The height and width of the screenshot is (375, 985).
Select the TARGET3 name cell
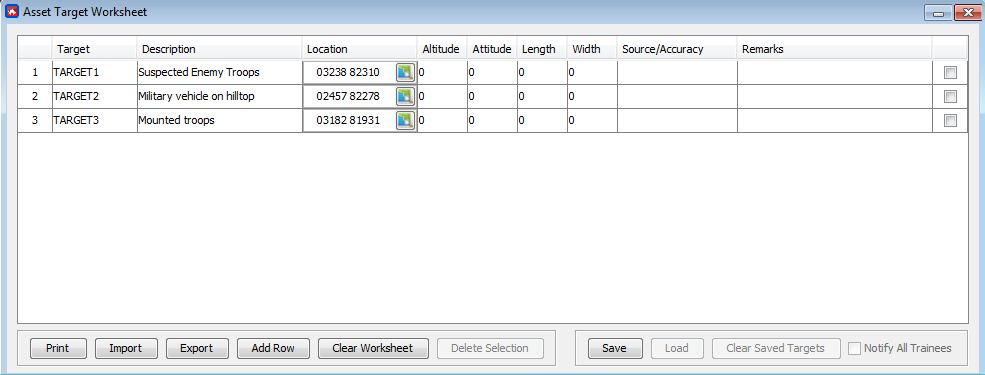(94, 121)
